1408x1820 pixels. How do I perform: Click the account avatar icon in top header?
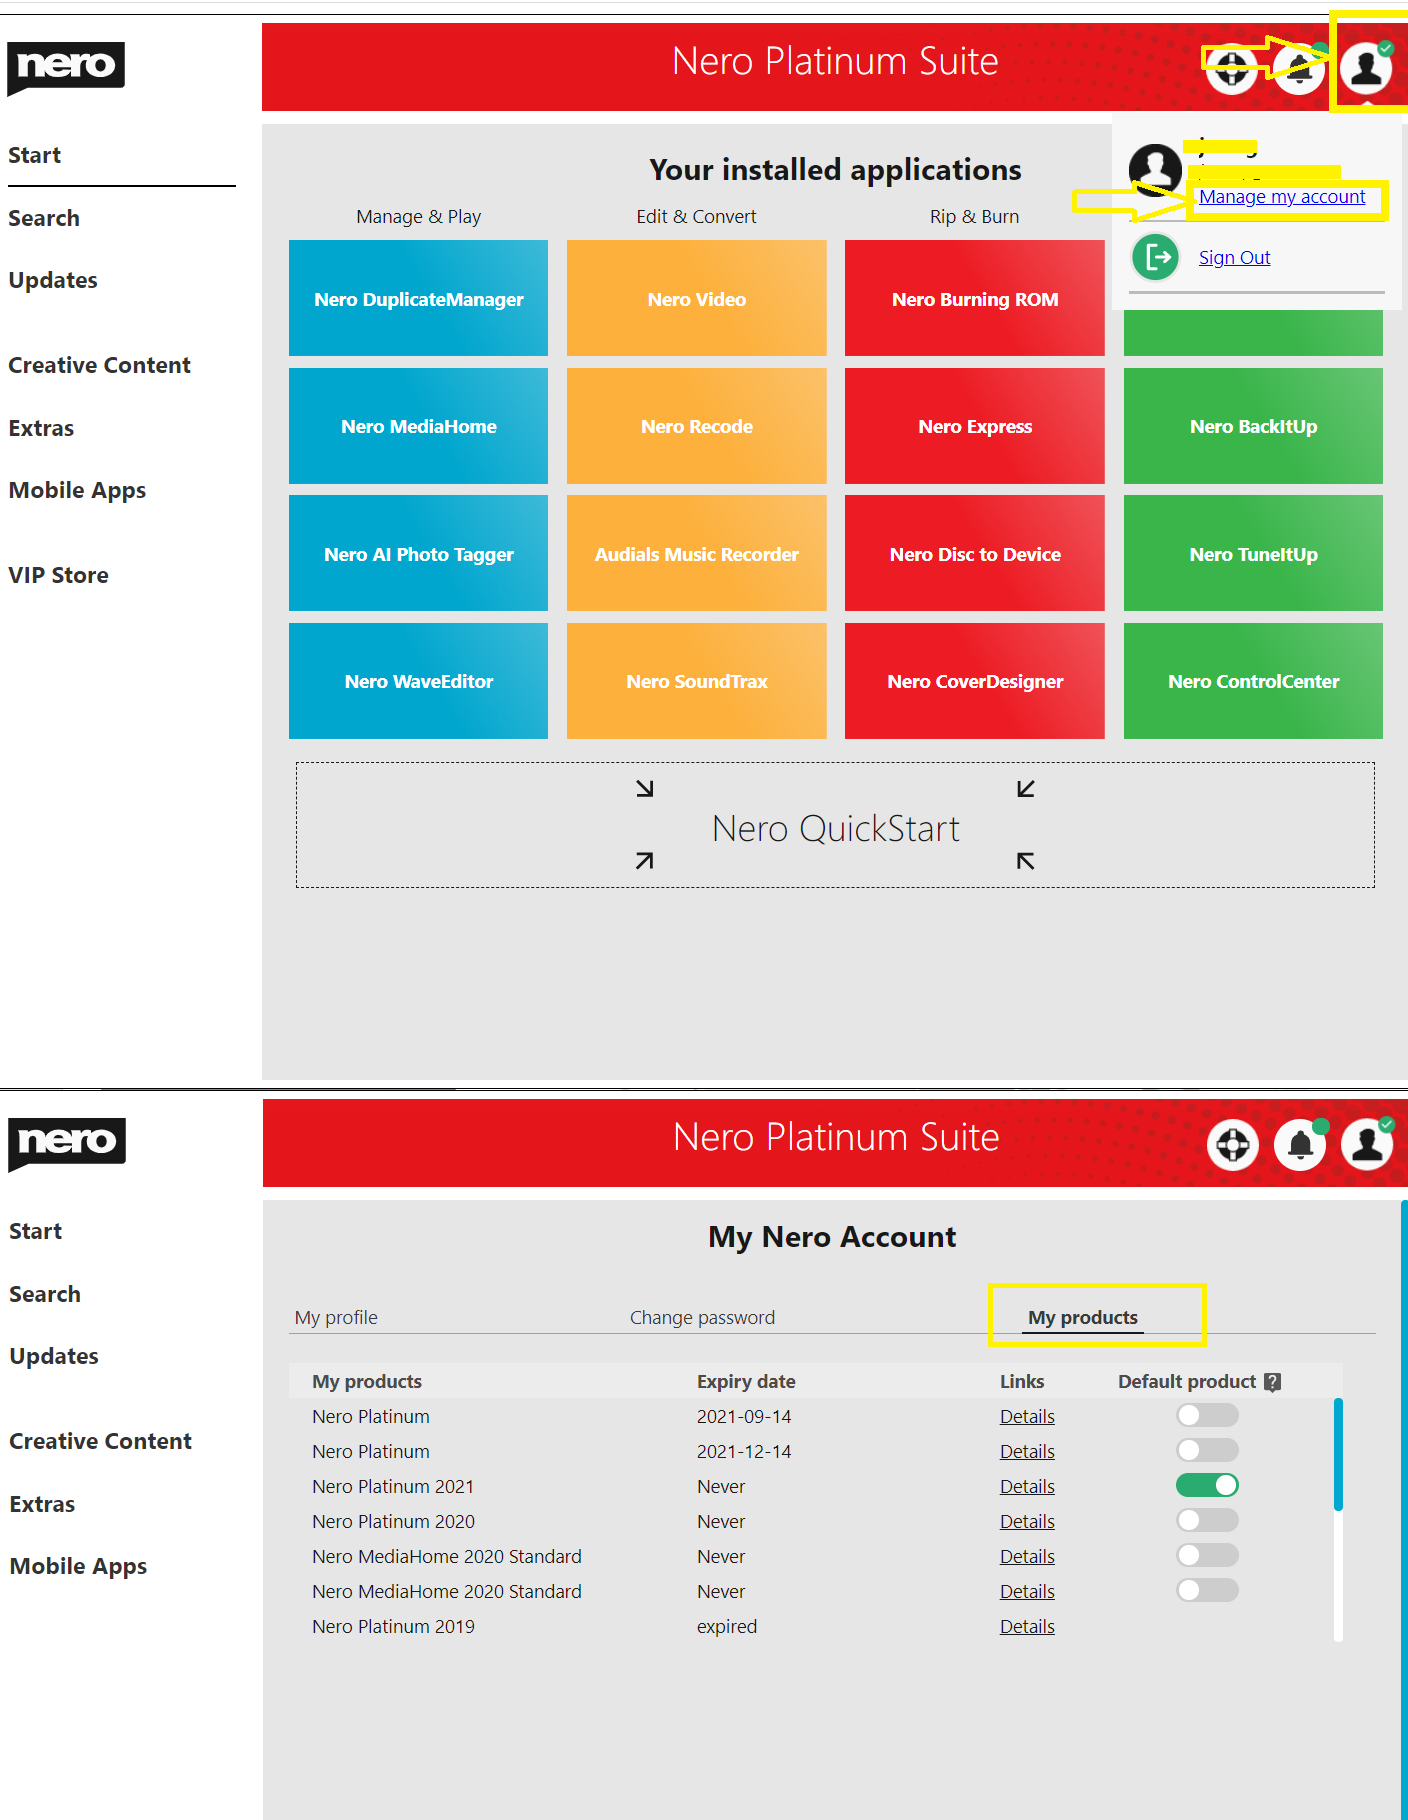tap(1367, 68)
